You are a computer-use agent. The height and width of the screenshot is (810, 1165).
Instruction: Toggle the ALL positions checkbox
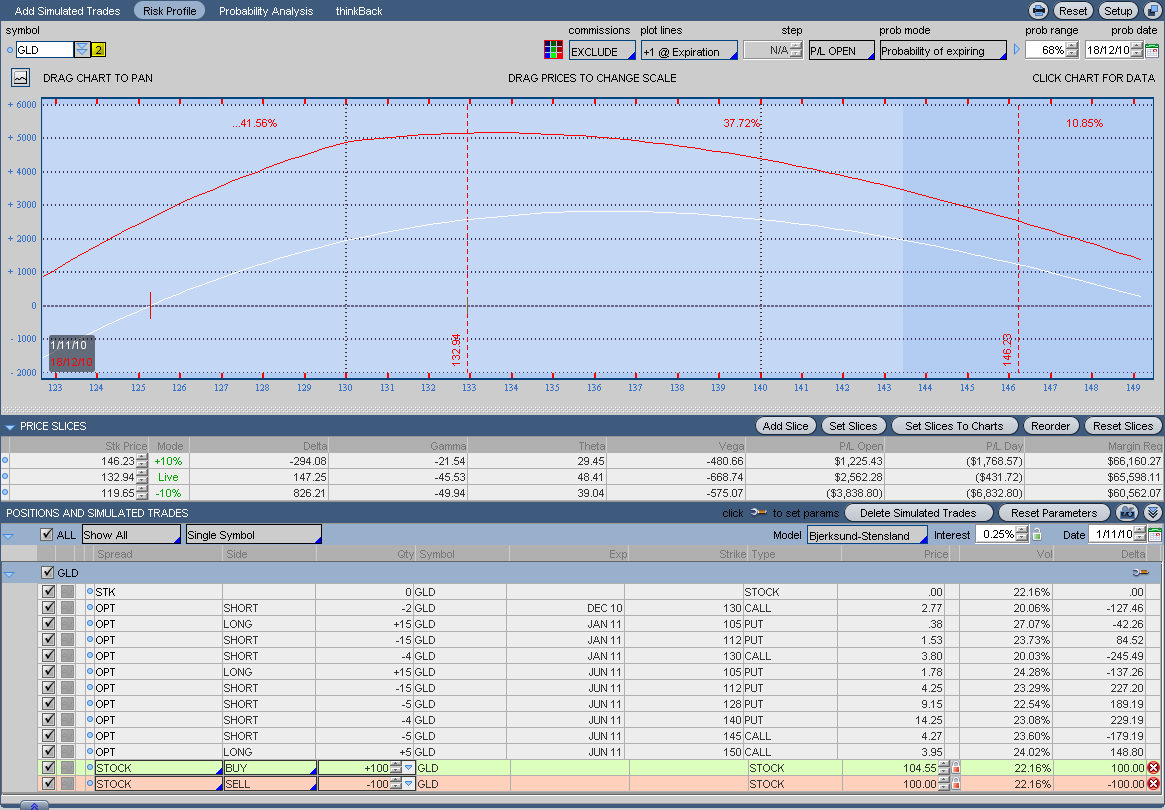pos(46,535)
